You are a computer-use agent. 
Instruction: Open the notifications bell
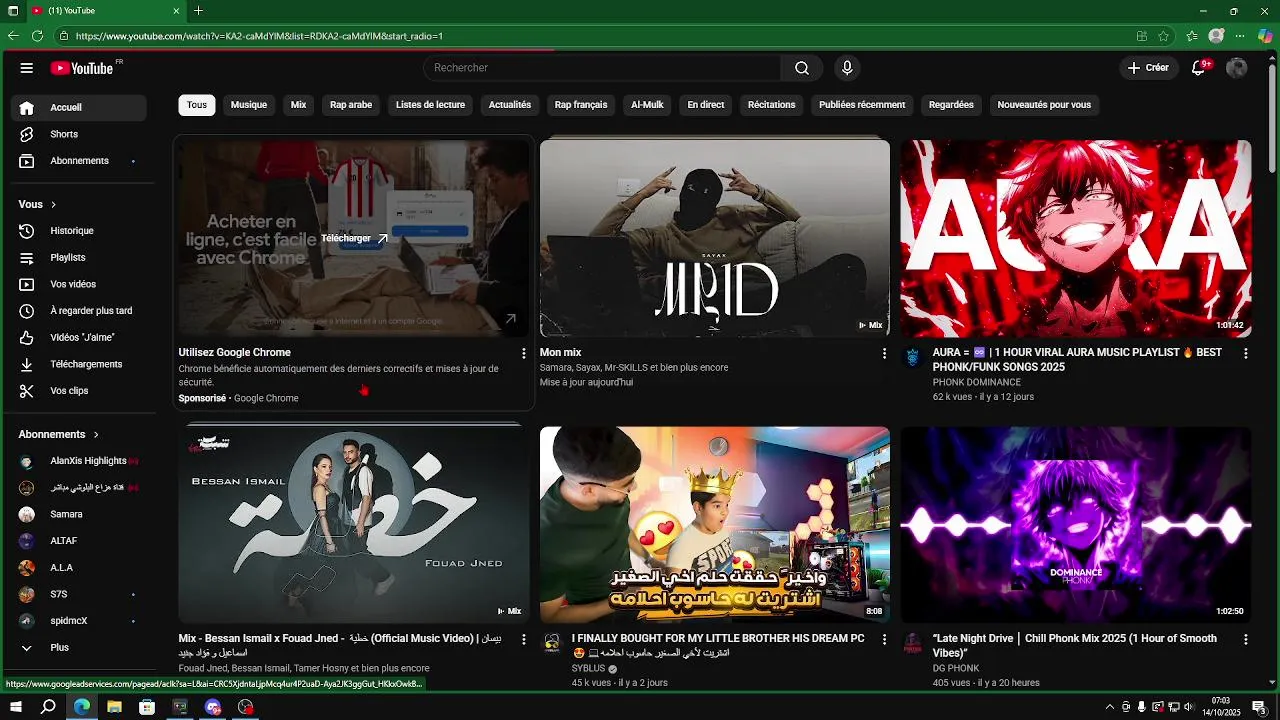[1199, 68]
